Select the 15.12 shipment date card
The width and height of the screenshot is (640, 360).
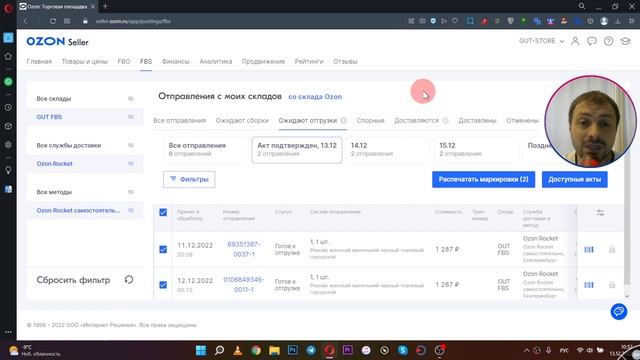tap(476, 150)
